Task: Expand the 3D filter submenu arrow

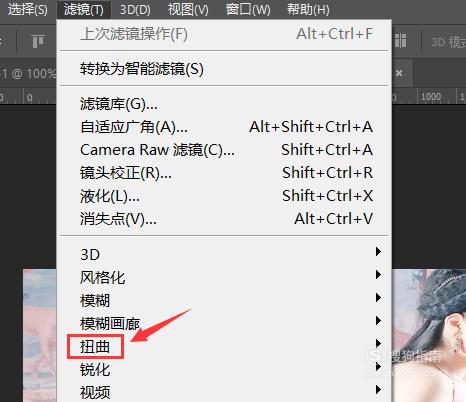Action: click(378, 251)
